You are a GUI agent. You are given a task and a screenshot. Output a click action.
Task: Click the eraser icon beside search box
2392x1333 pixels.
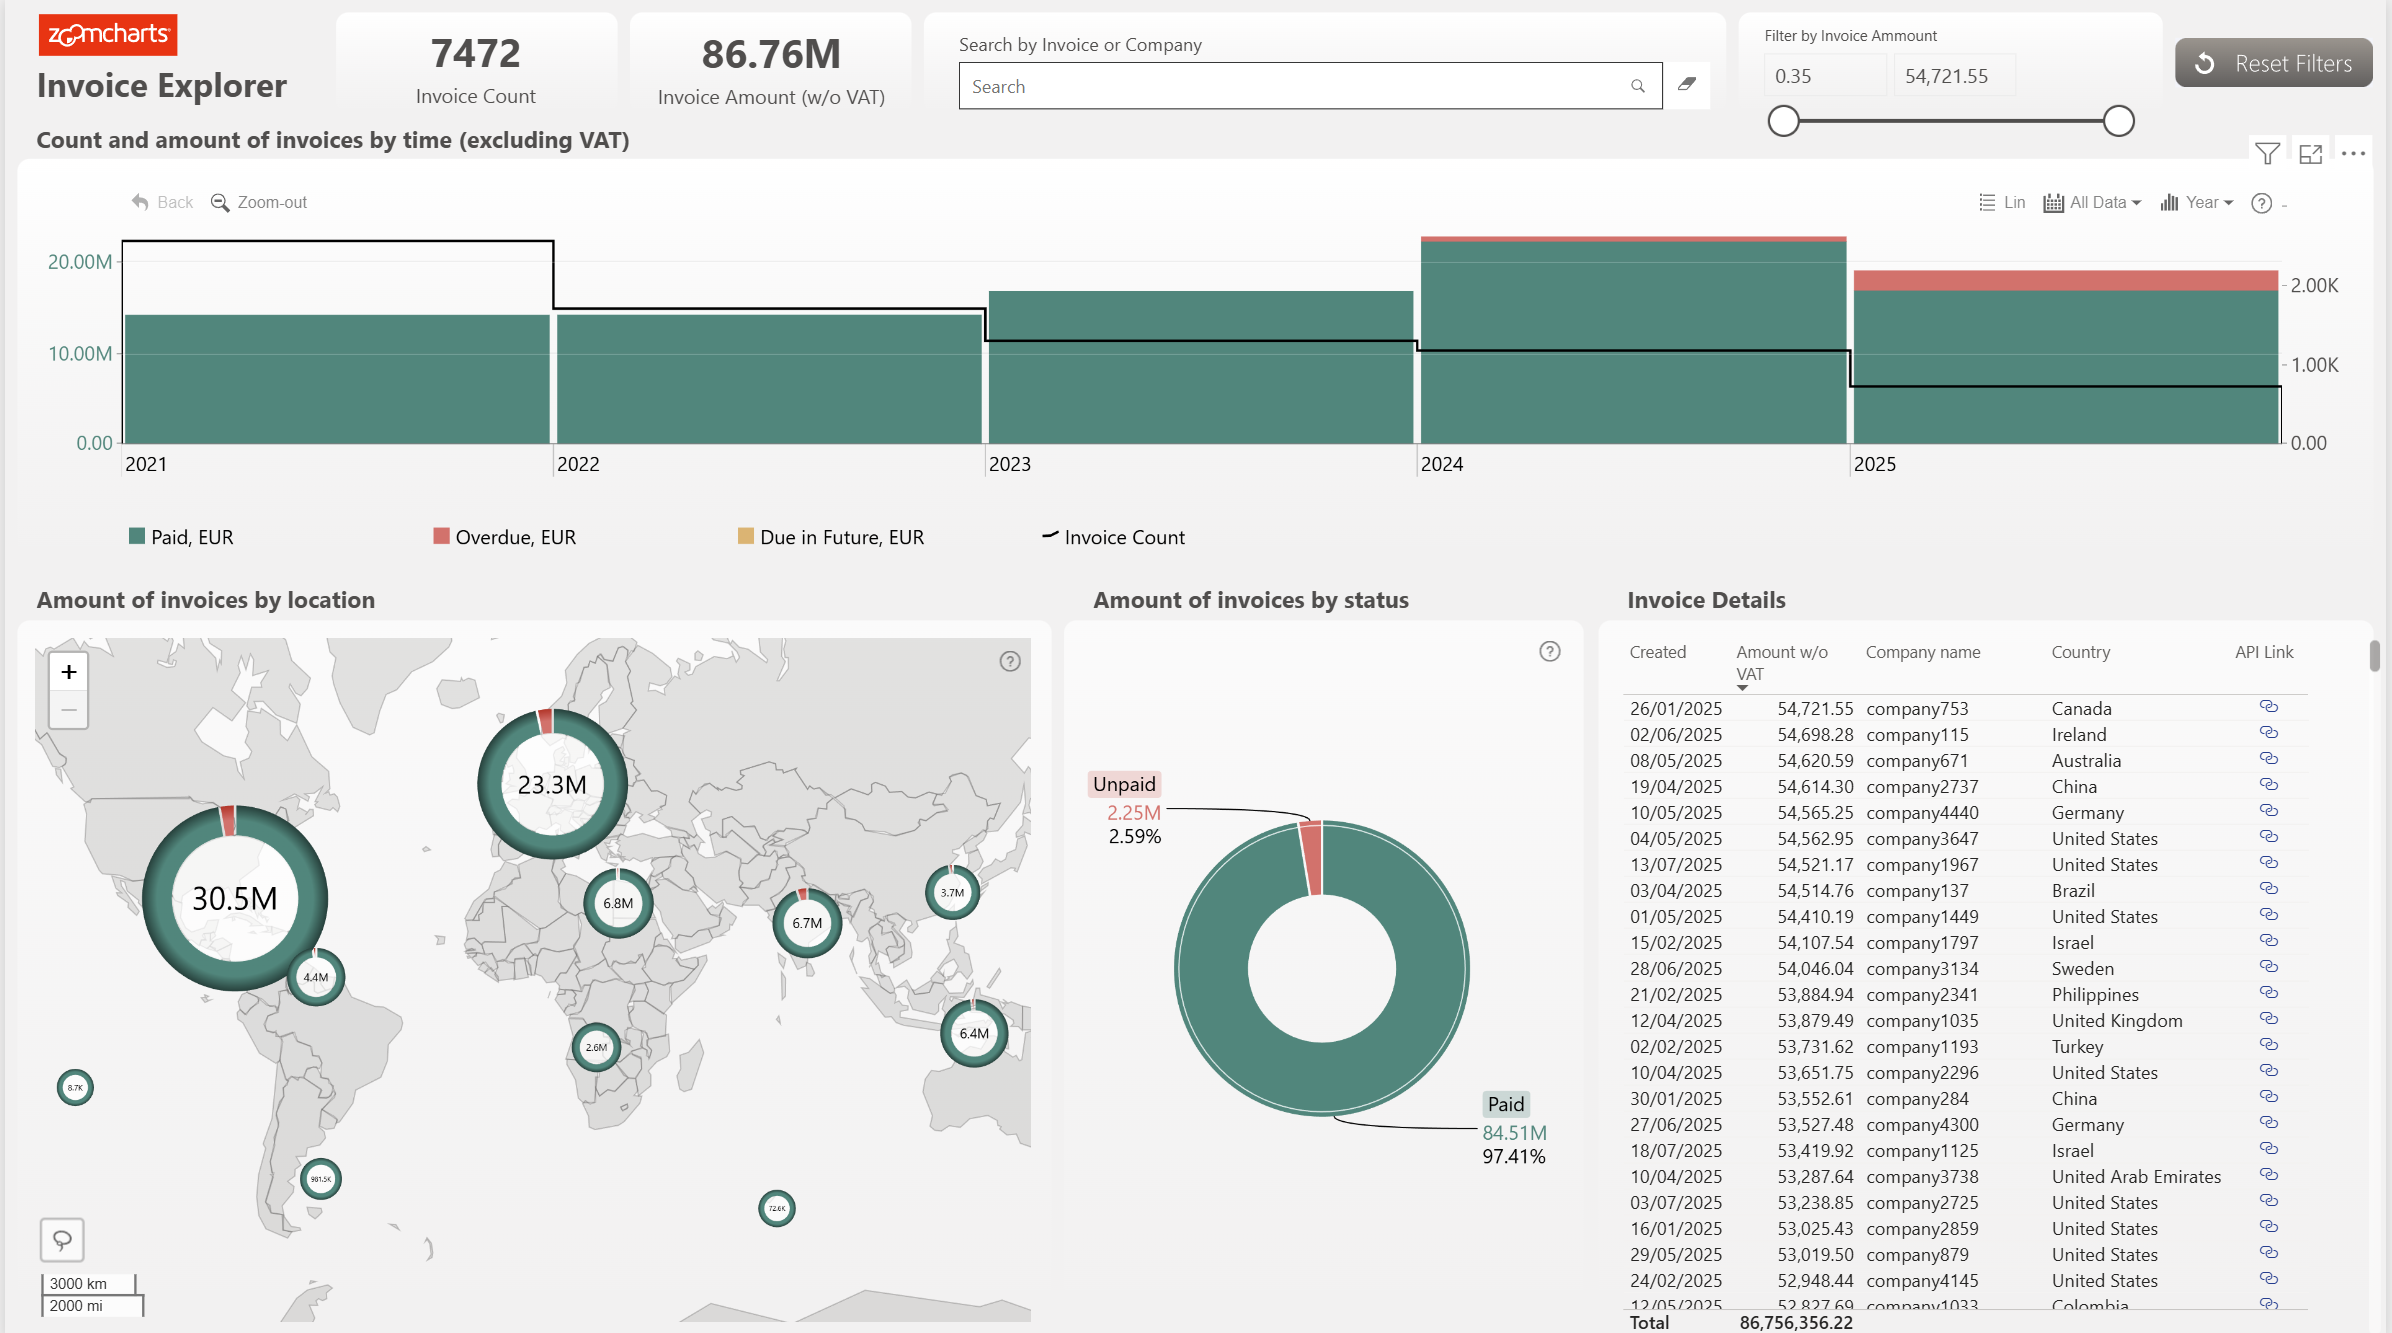[1687, 85]
